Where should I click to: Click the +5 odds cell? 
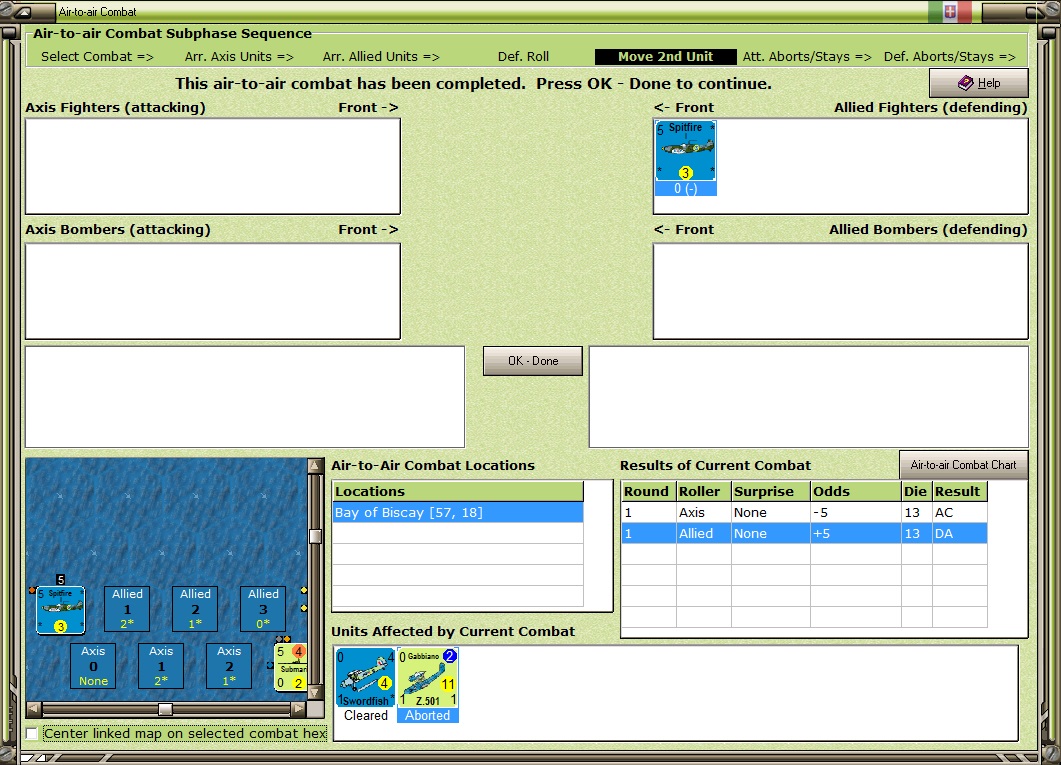click(x=856, y=534)
